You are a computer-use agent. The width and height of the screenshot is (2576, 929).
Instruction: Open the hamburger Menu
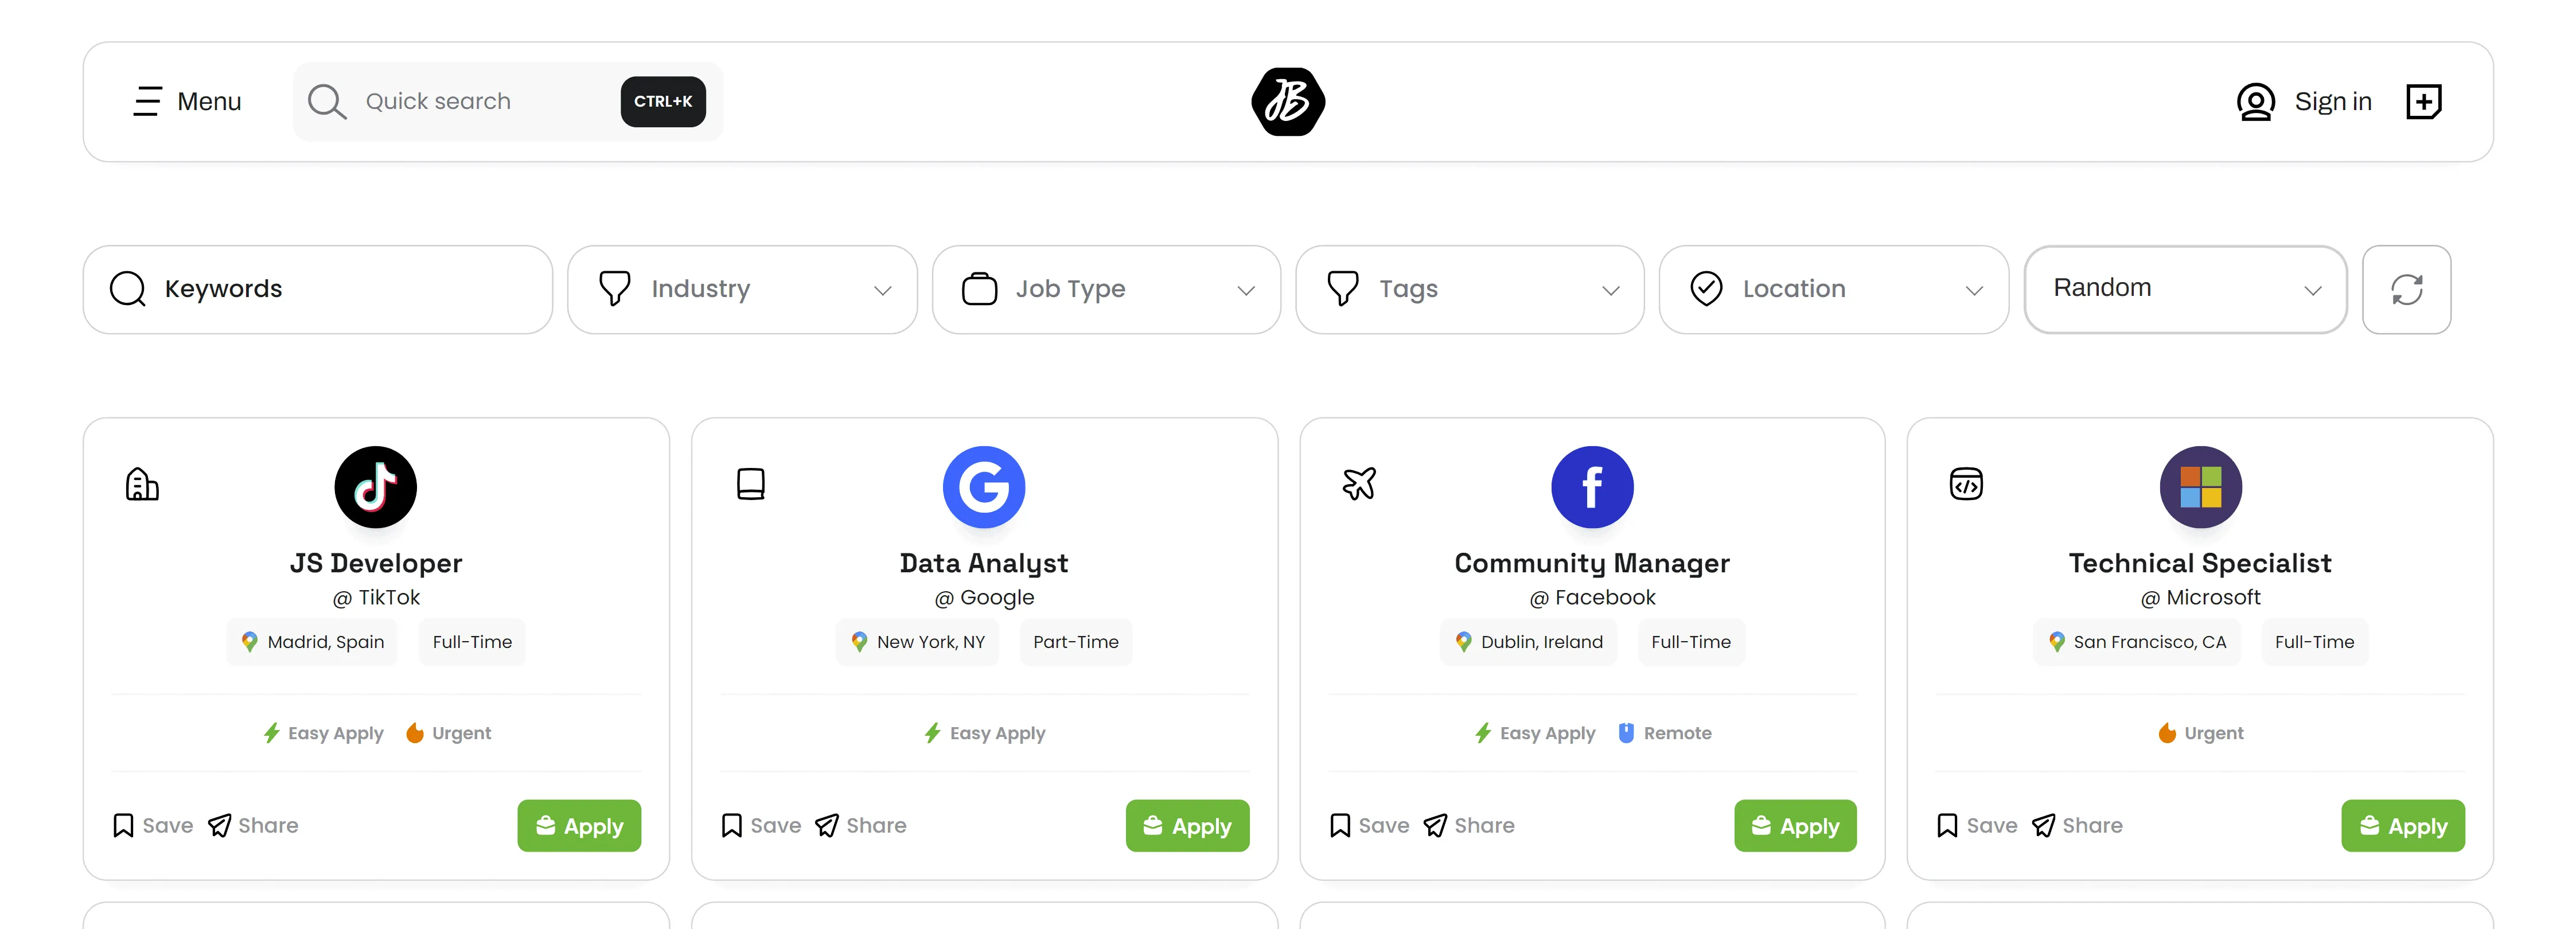click(x=187, y=101)
